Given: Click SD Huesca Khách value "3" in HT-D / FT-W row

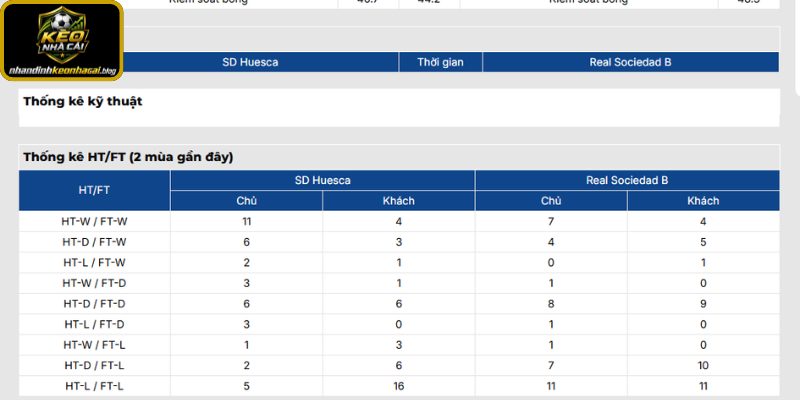Looking at the screenshot, I should (398, 242).
